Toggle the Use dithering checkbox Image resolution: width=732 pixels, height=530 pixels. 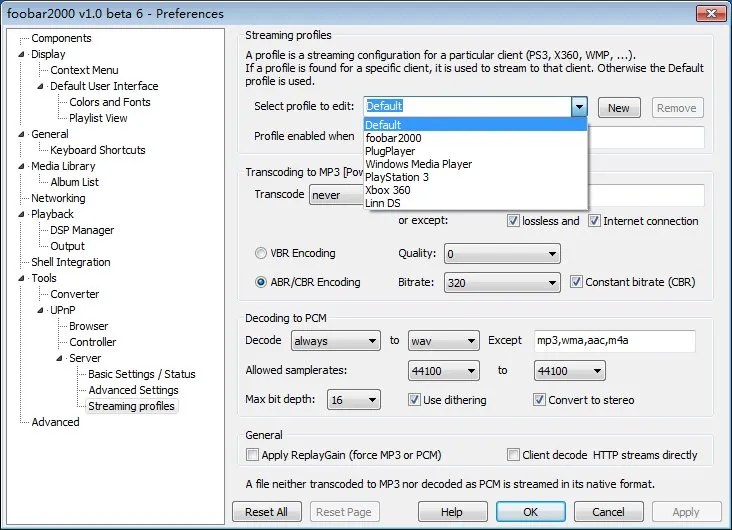[414, 400]
